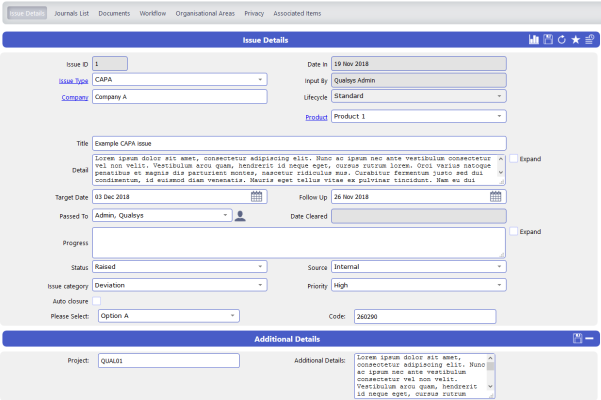Click the Date In field showing 19 Nov 2018
Viewport: 601px width, 400px height.
pyautogui.click(x=419, y=64)
